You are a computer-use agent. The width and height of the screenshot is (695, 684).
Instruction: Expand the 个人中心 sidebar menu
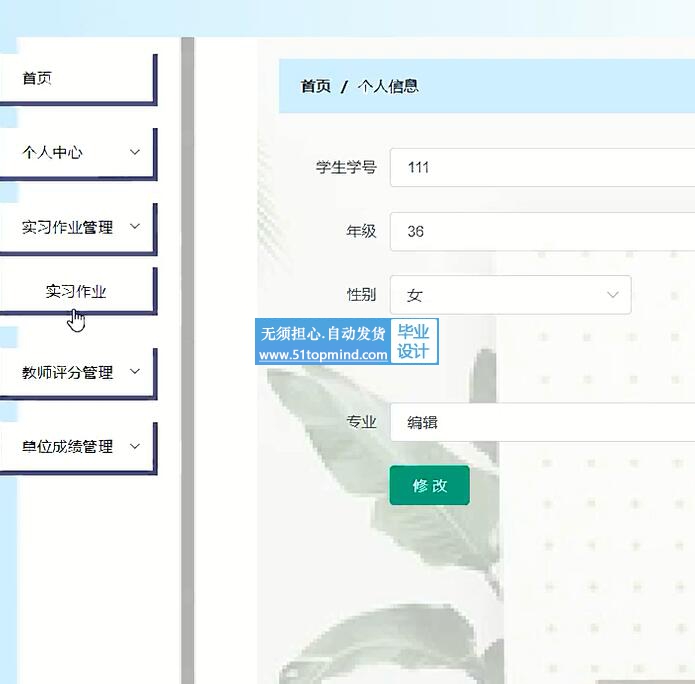coord(77,153)
